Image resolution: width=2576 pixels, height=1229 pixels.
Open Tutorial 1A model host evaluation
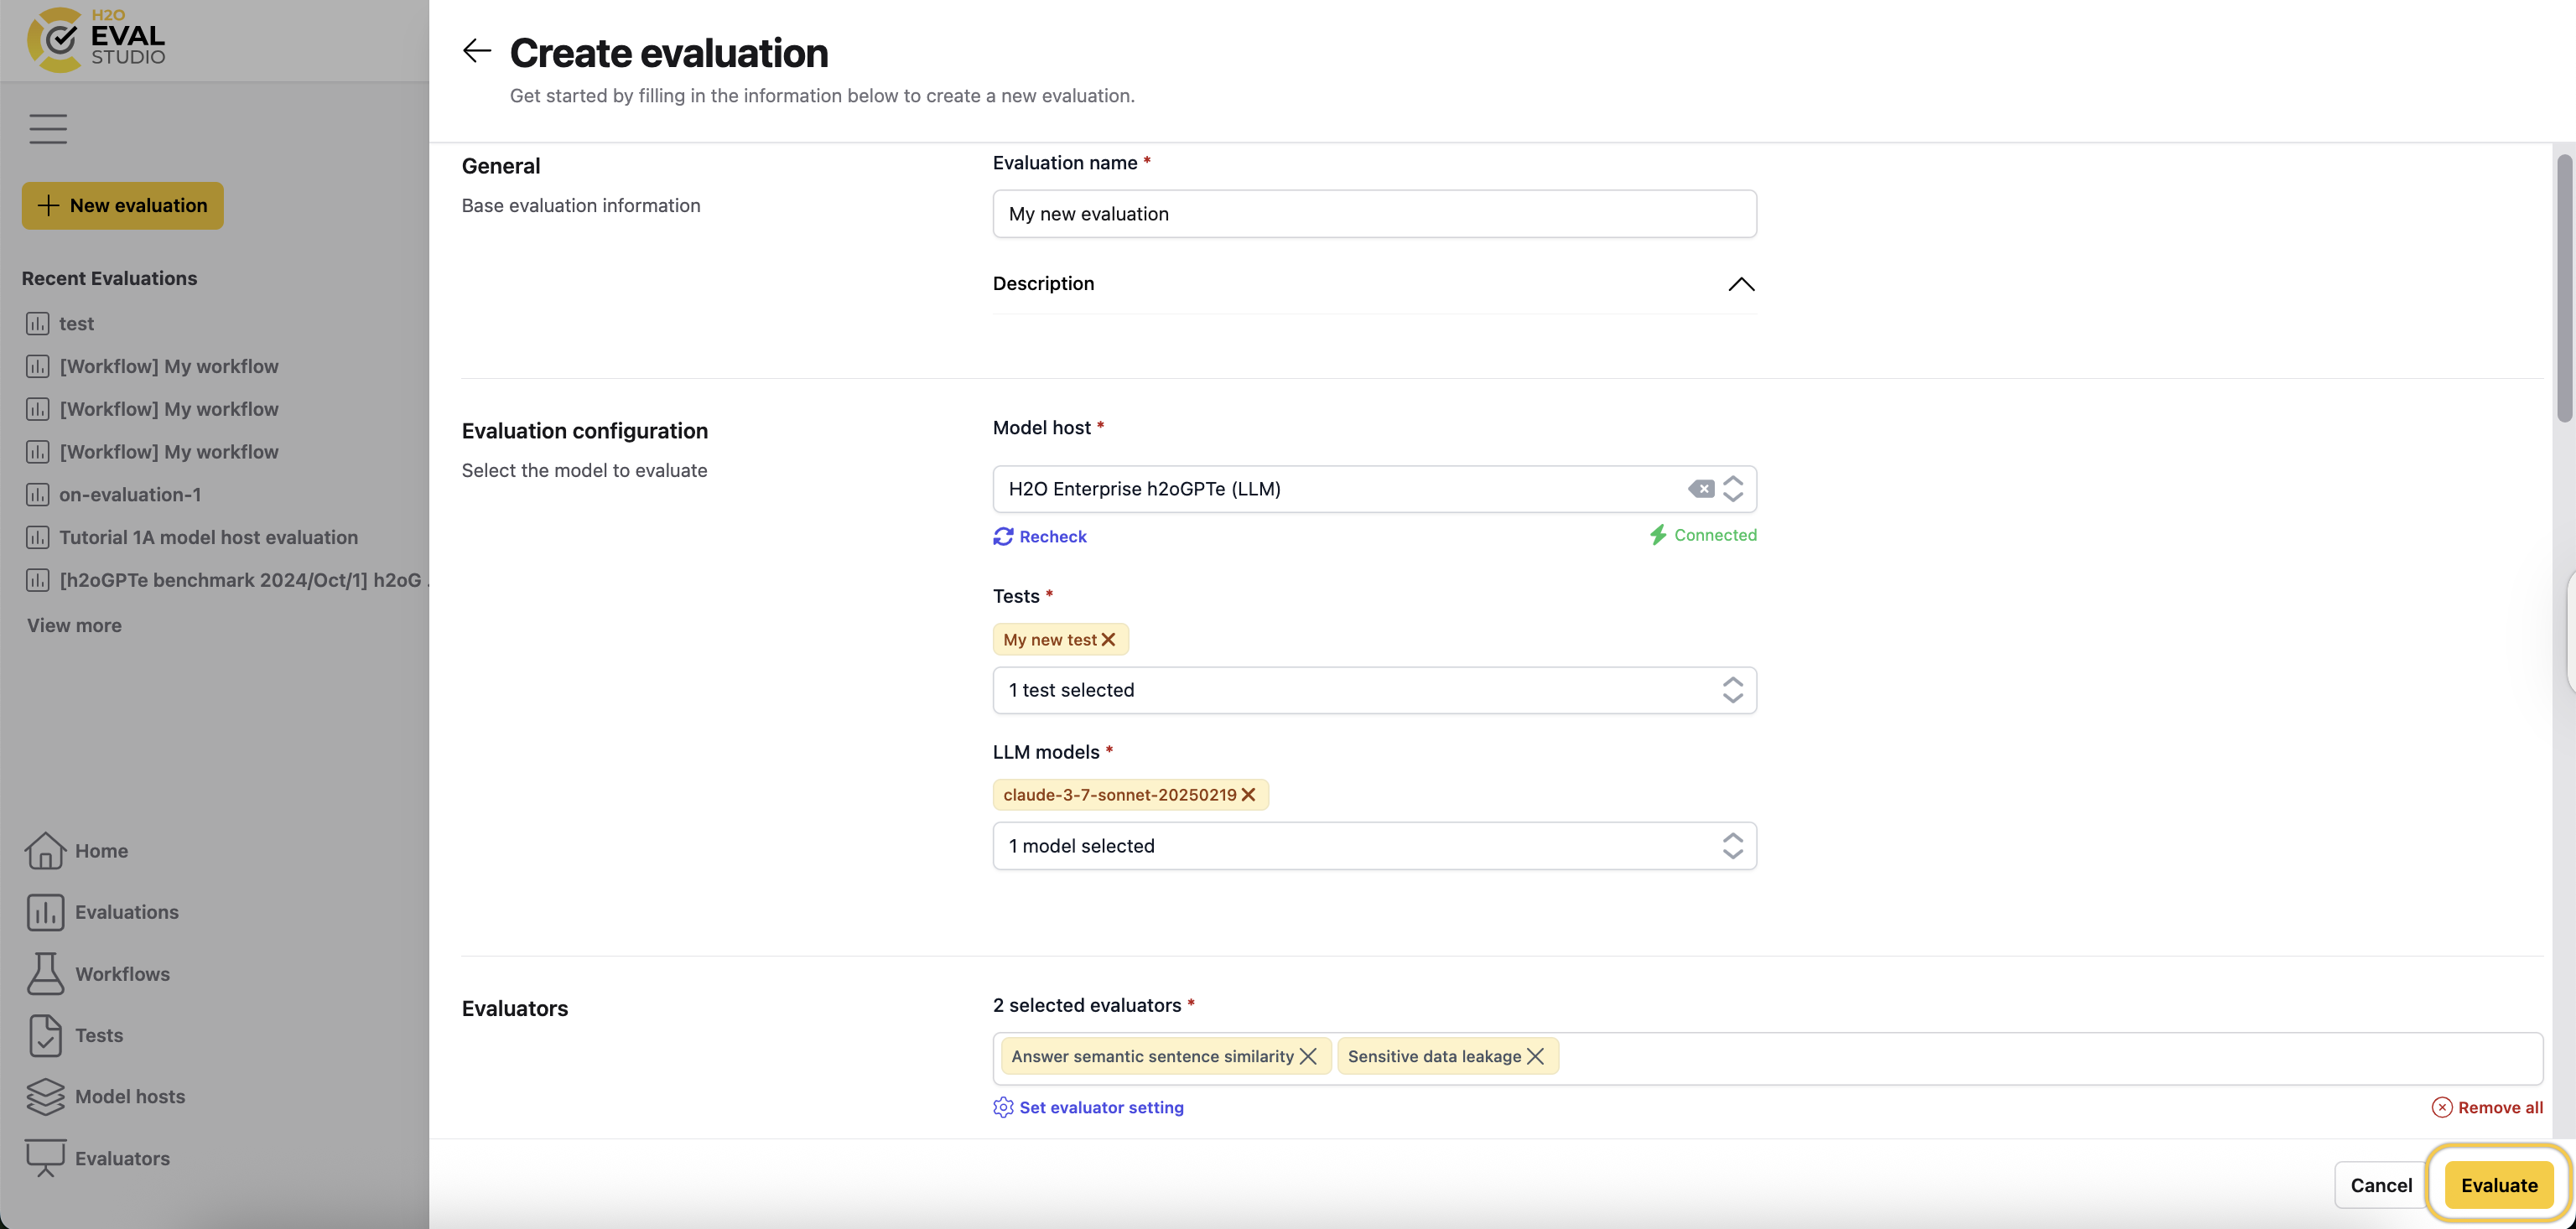point(208,537)
